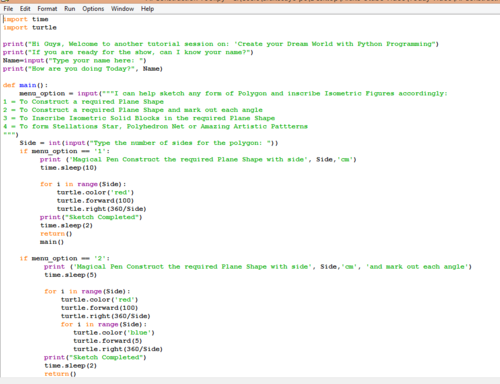Image resolution: width=500 pixels, height=384 pixels.
Task: Click the turtle.color('blue') line
Action: 114,333
